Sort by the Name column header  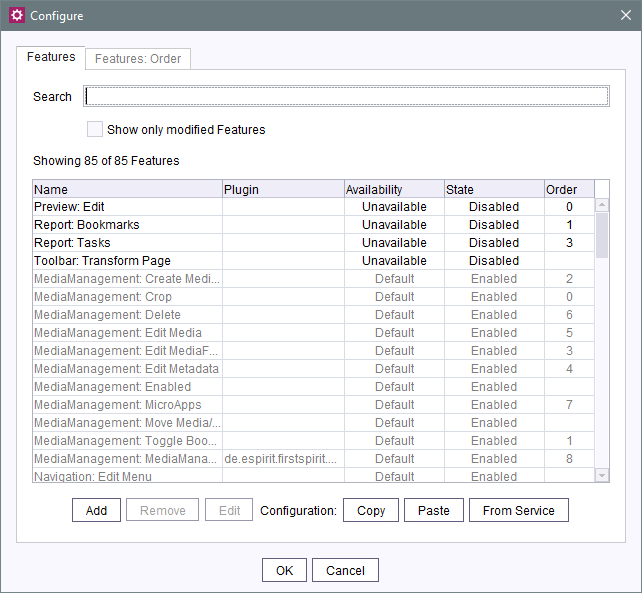click(127, 189)
